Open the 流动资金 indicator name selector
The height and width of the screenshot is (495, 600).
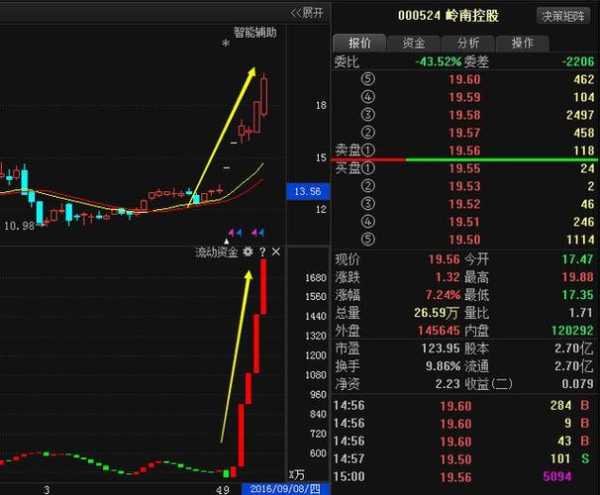(215, 251)
